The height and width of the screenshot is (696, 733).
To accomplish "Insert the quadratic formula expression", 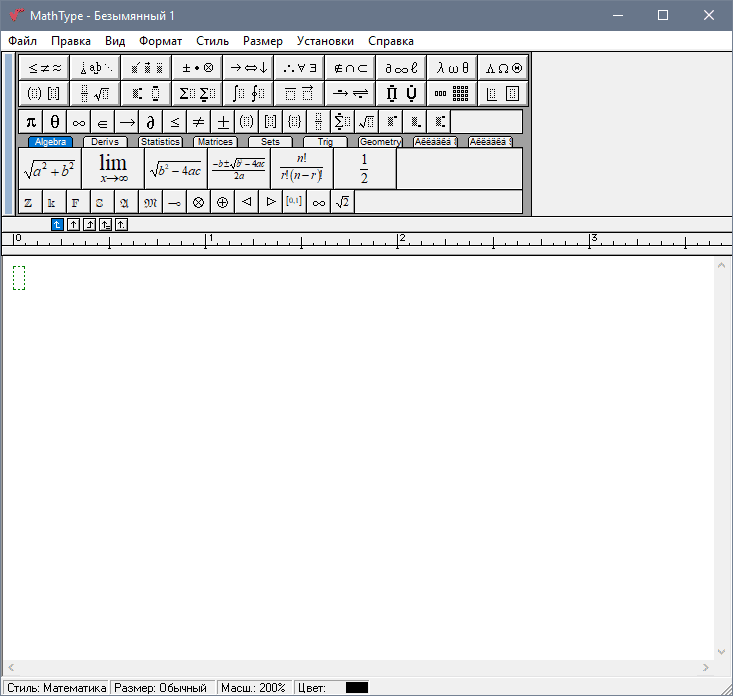I will pos(239,169).
